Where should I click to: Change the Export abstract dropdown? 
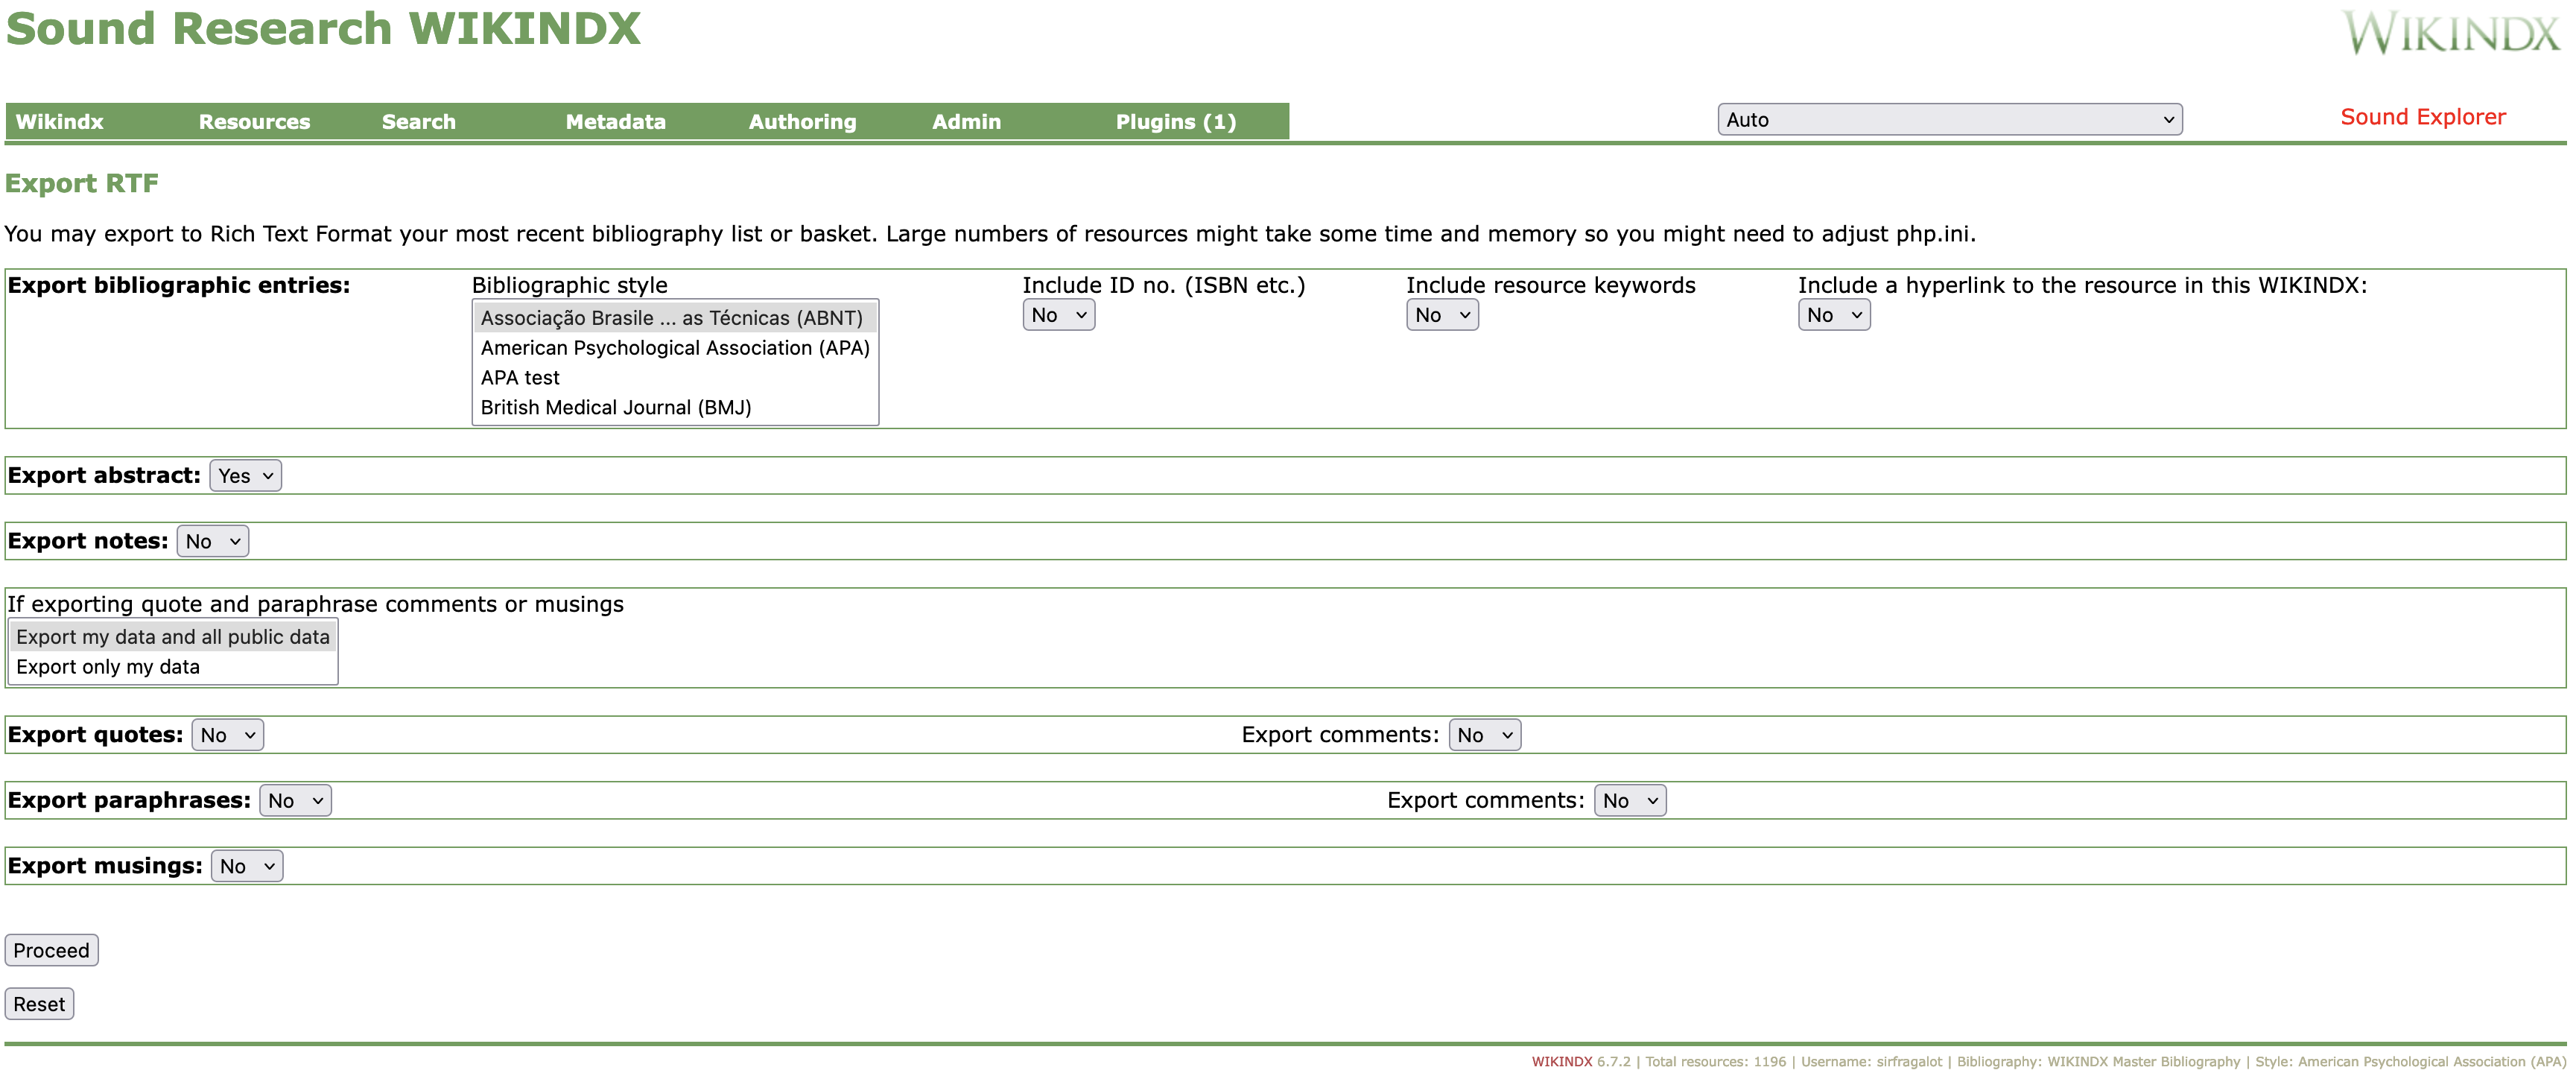[x=245, y=476]
